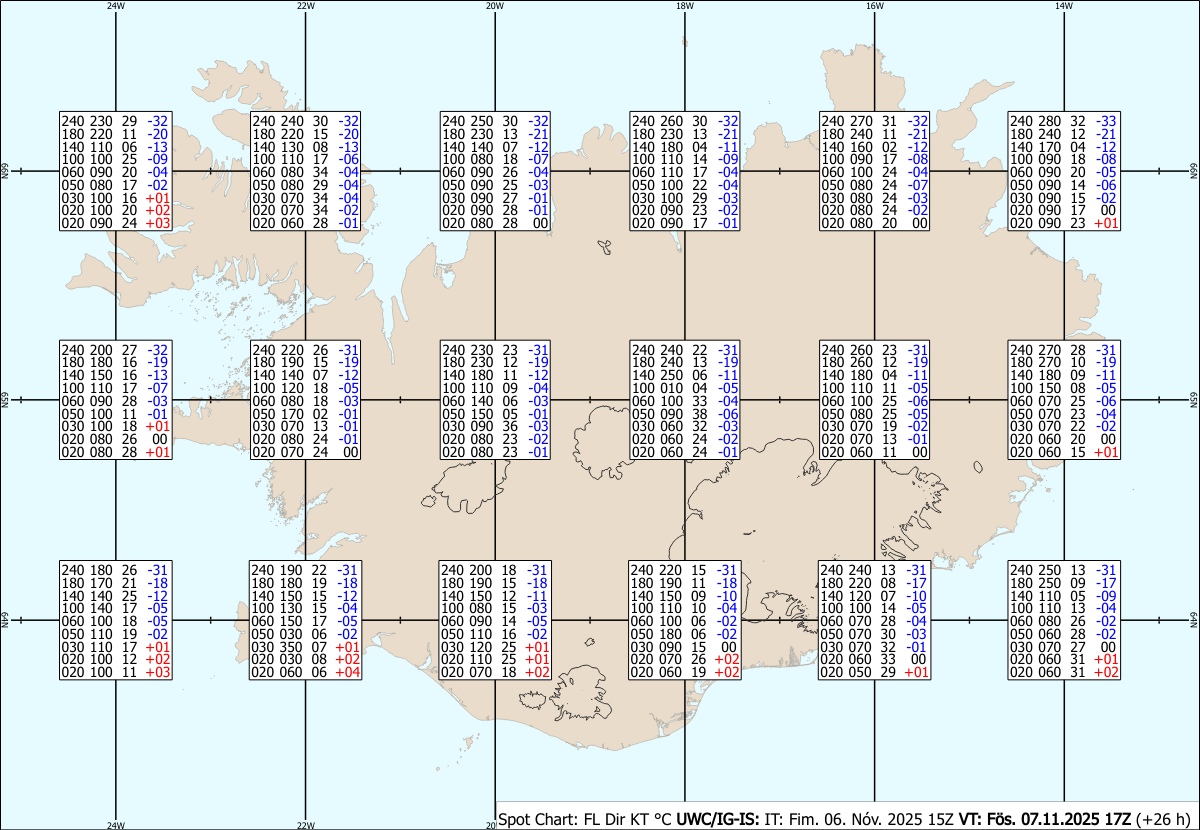Select the row "020 060 28 -01"

(305, 224)
